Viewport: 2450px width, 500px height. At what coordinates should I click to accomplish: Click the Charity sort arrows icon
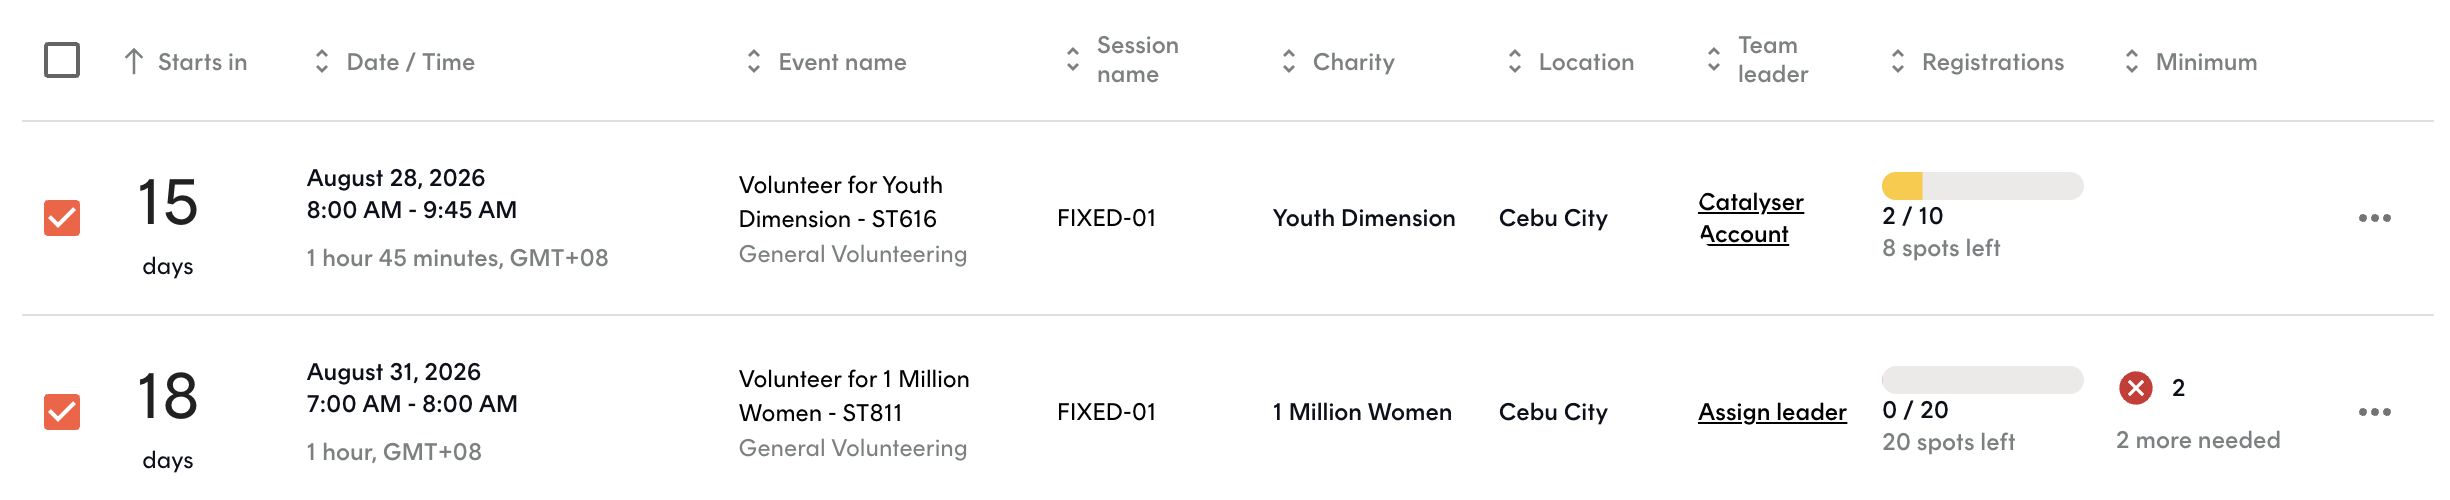1288,62
